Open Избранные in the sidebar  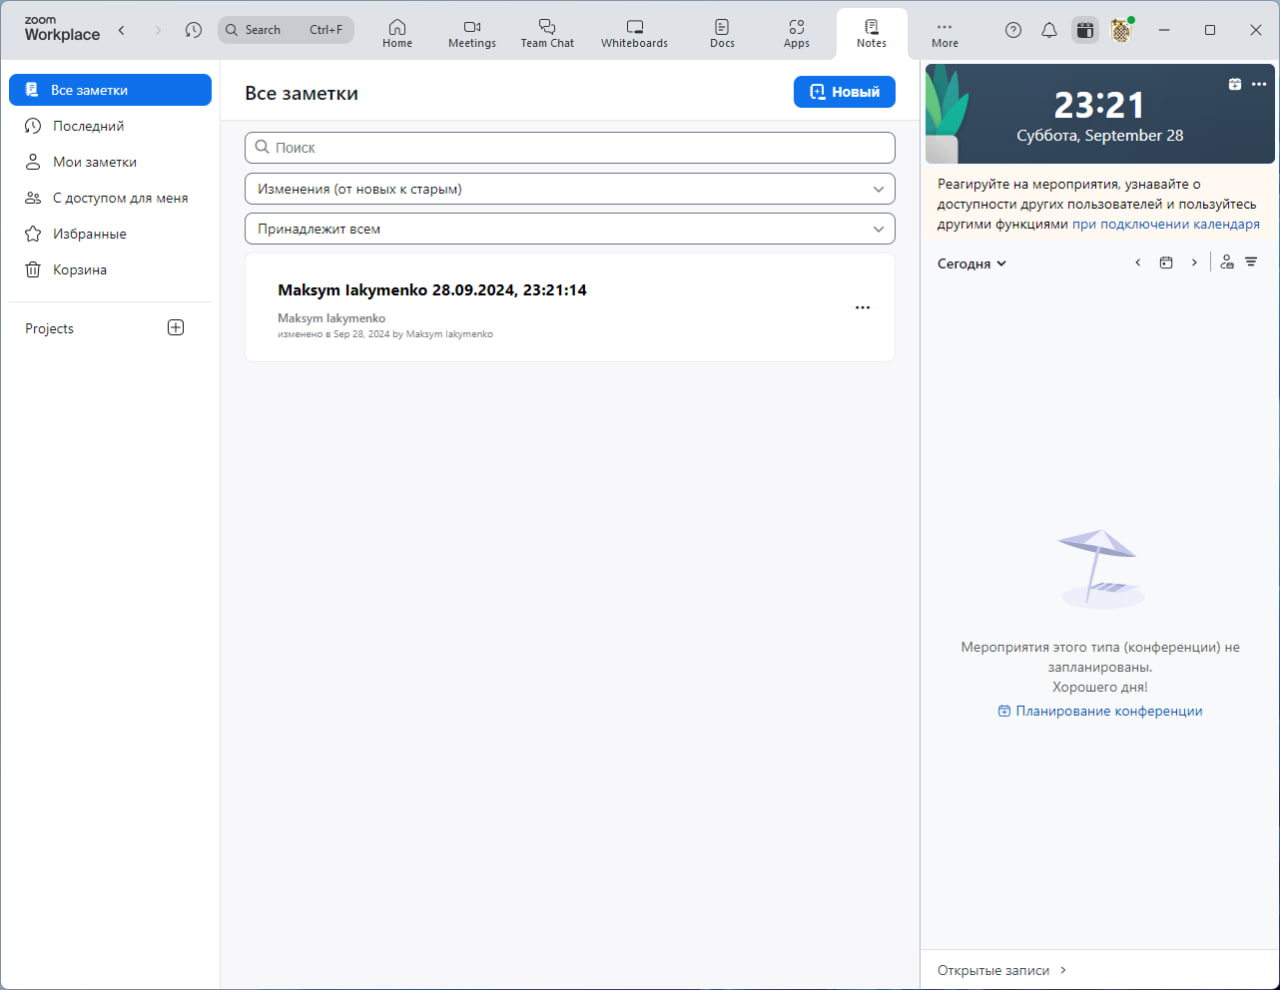click(110, 234)
